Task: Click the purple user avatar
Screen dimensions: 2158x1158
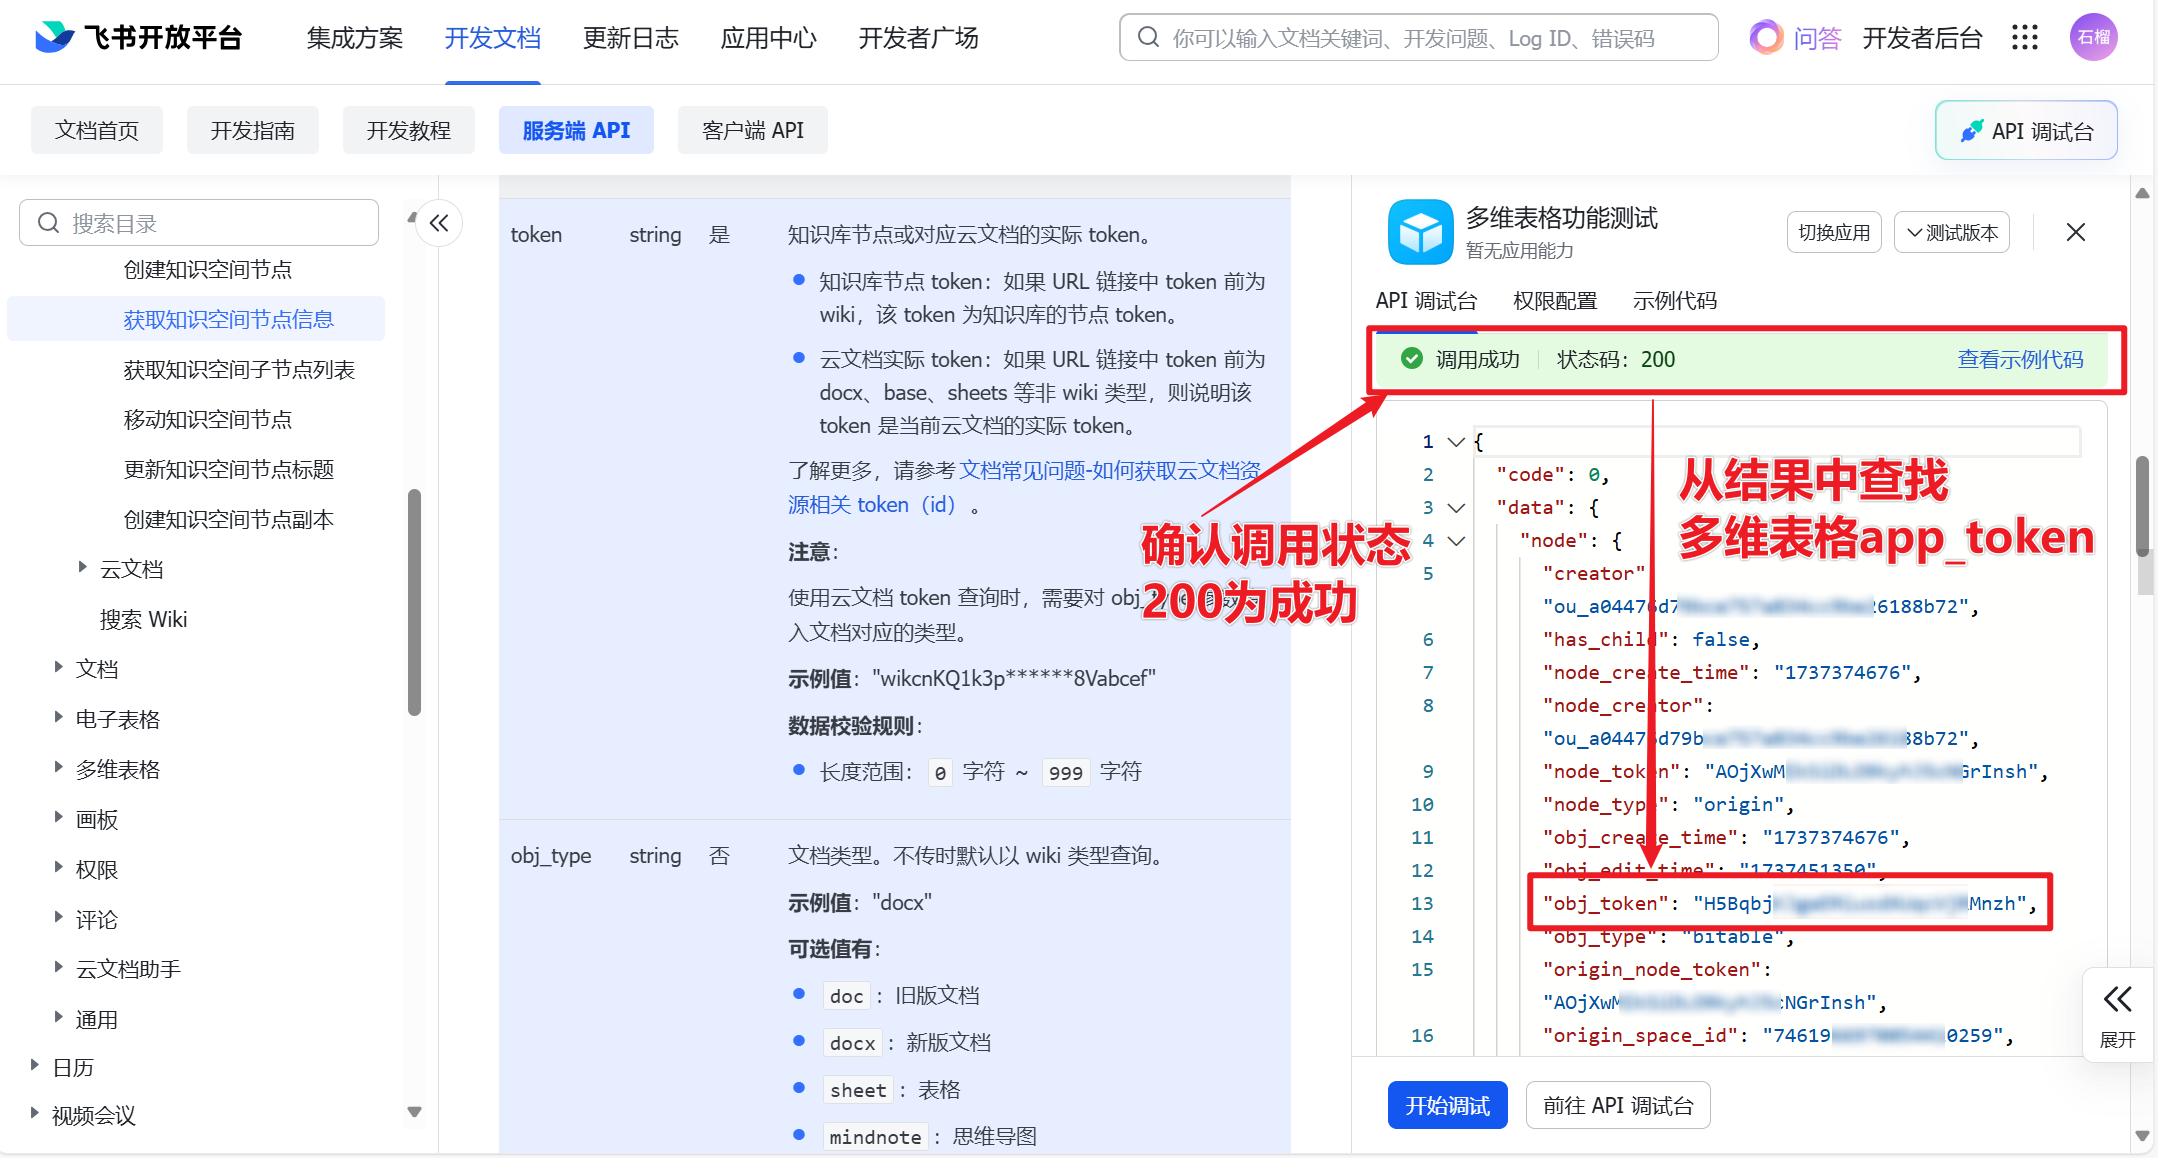Action: point(2093,38)
